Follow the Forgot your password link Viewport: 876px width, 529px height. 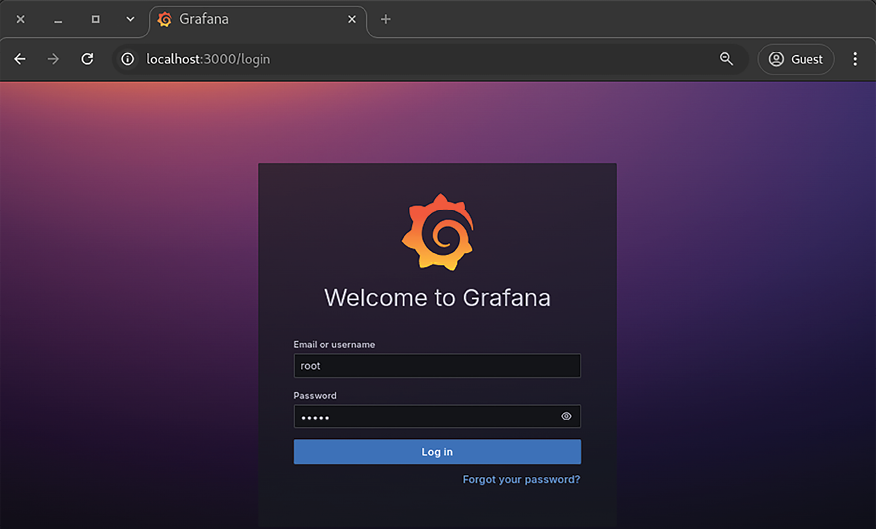[x=521, y=480]
